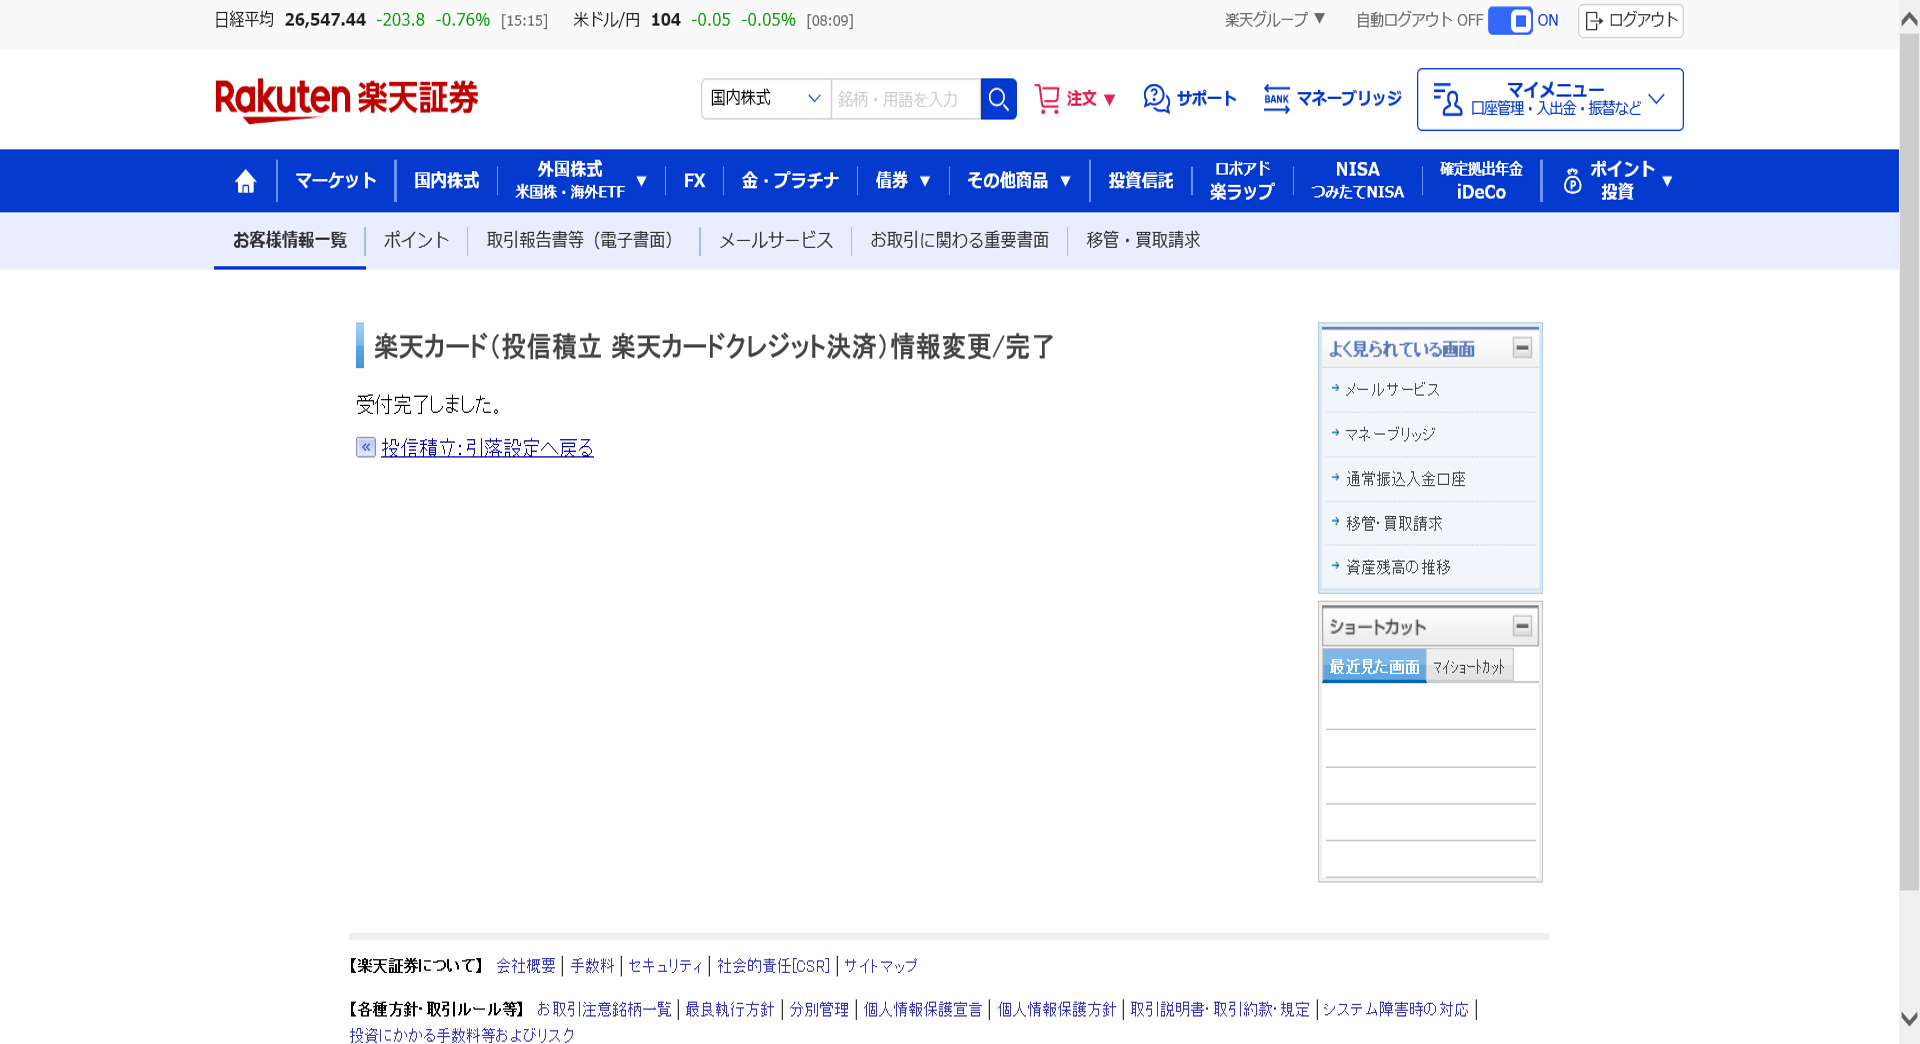
Task: Toggle the auto logout ON/OFF switch
Action: [x=1510, y=21]
